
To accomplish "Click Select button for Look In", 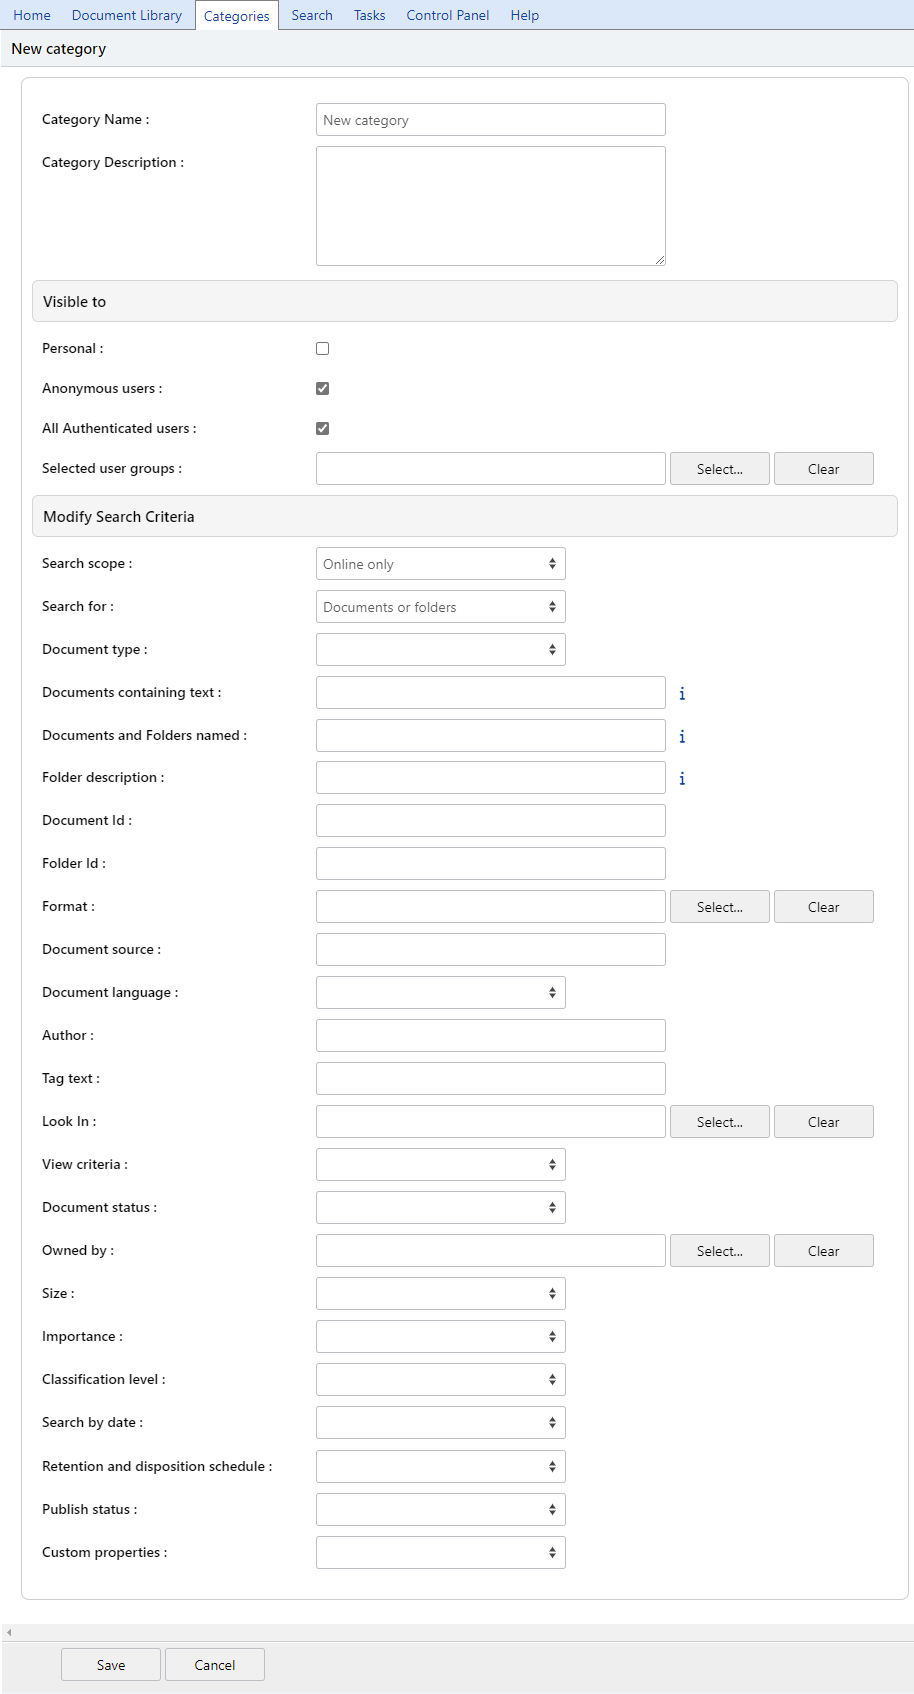I will tap(720, 1122).
